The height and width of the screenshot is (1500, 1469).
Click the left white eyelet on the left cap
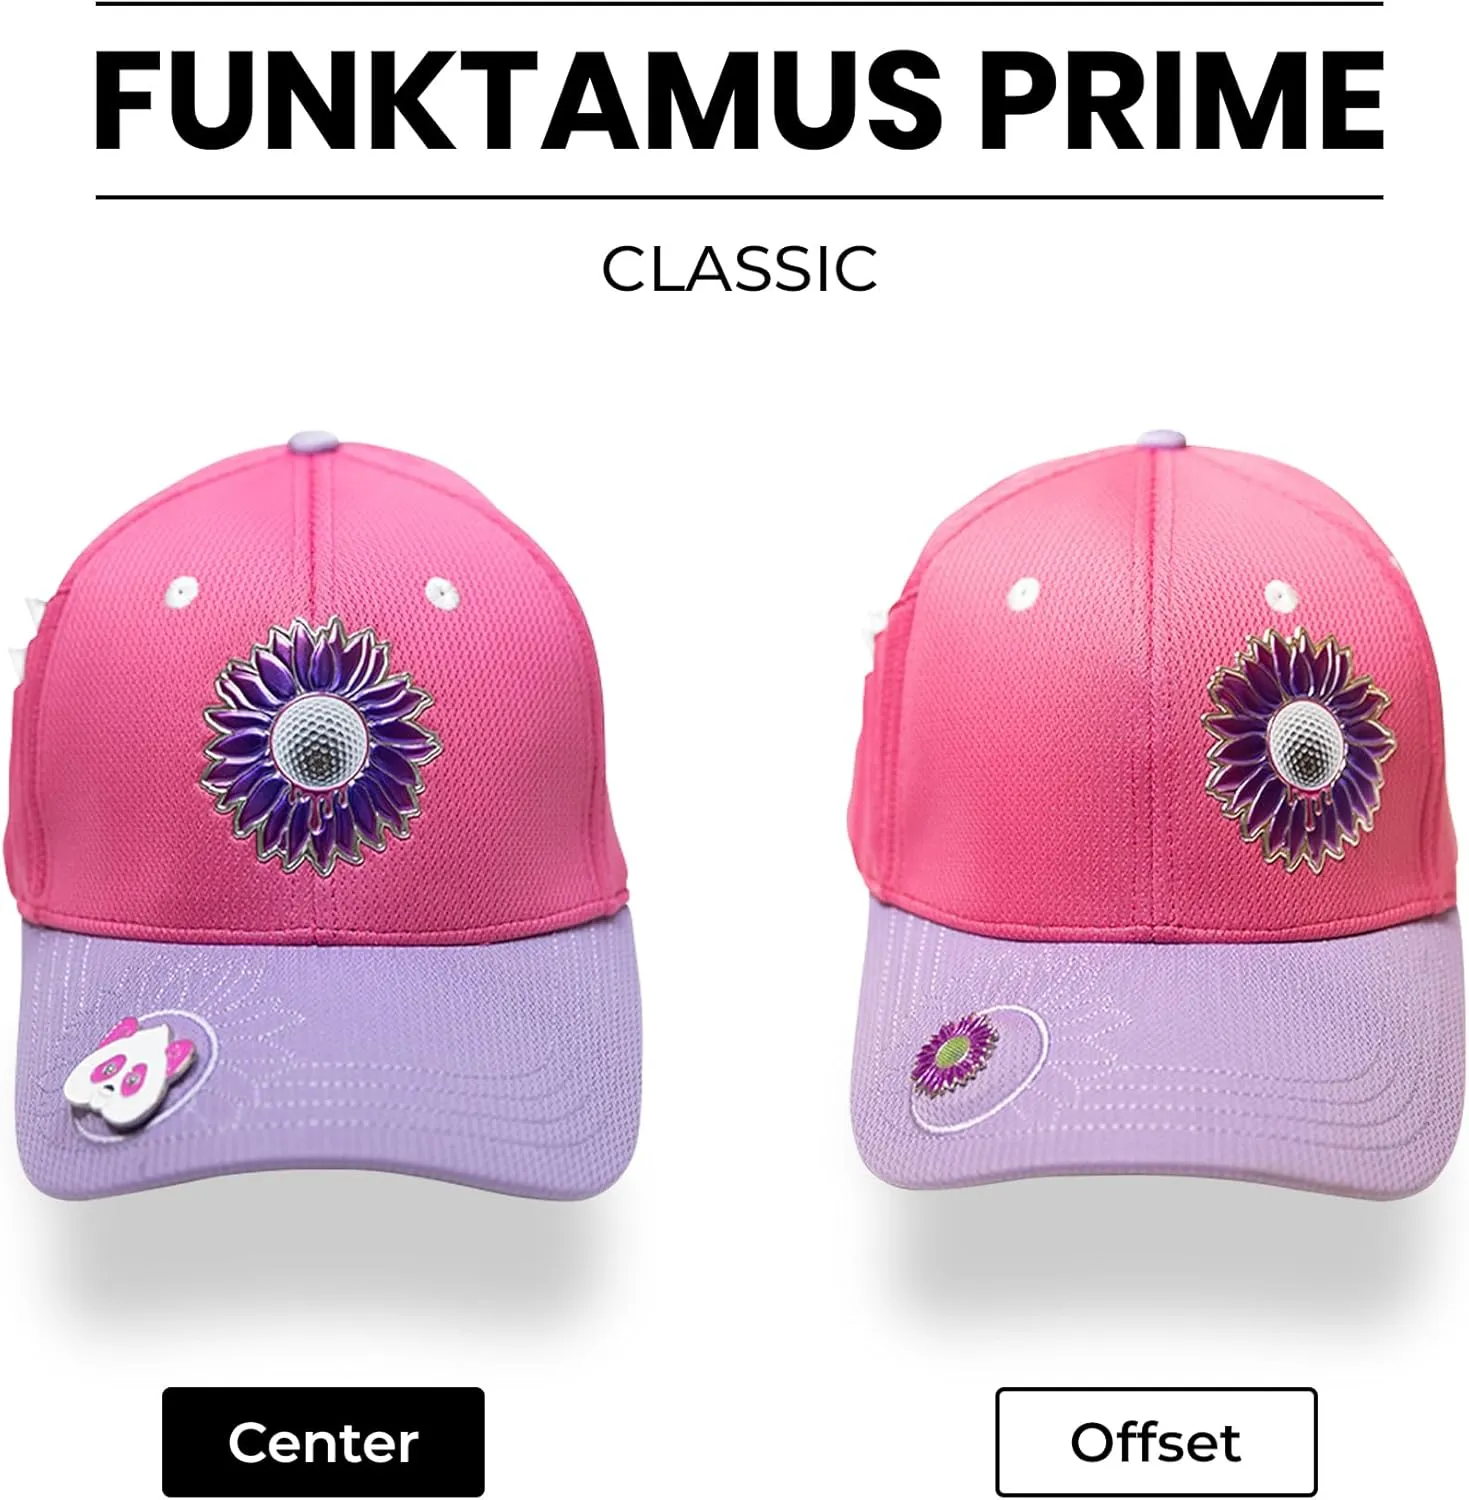point(181,590)
